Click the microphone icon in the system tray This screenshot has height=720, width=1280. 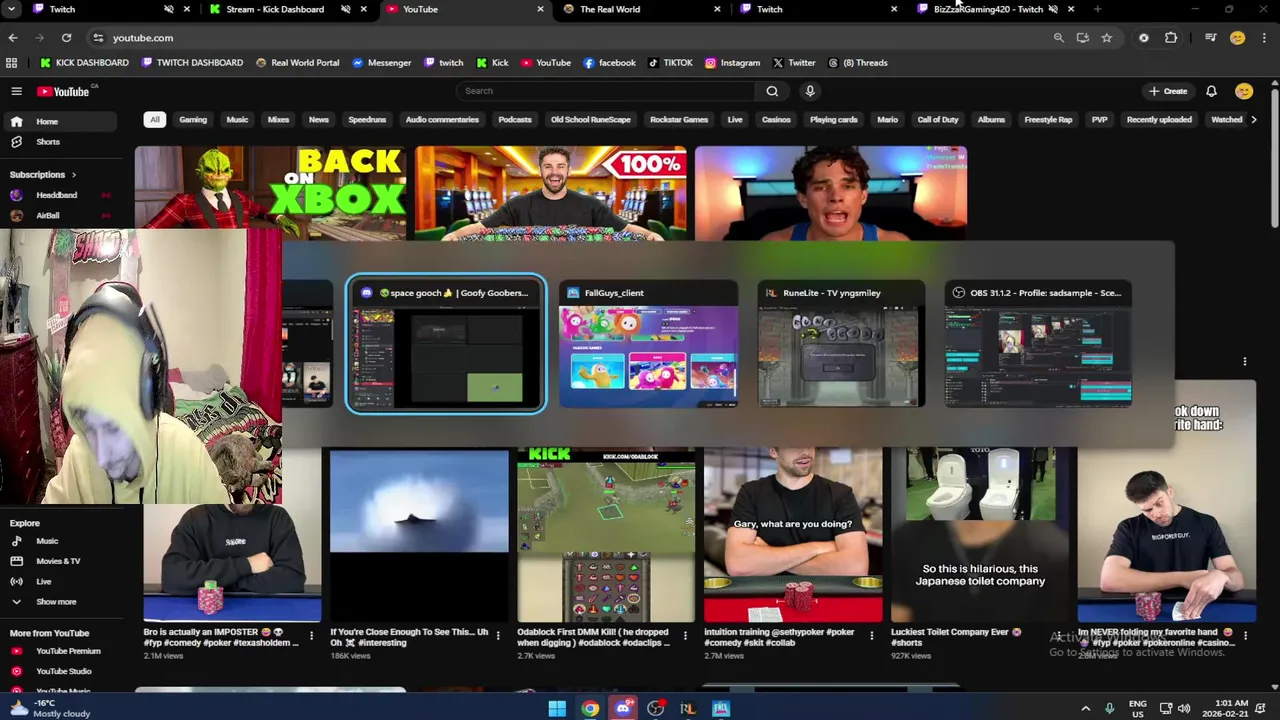point(1109,708)
